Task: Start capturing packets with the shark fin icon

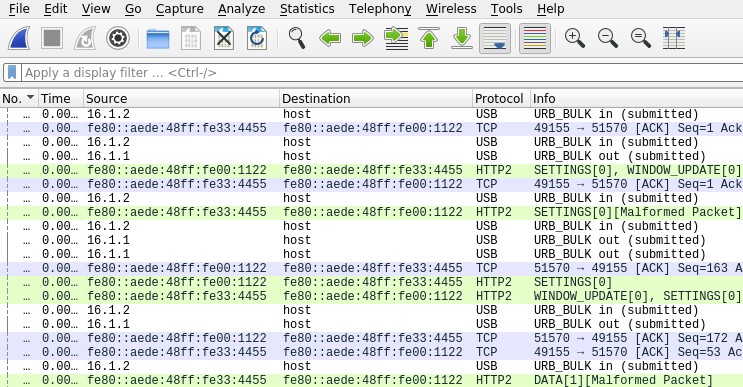Action: tap(19, 38)
